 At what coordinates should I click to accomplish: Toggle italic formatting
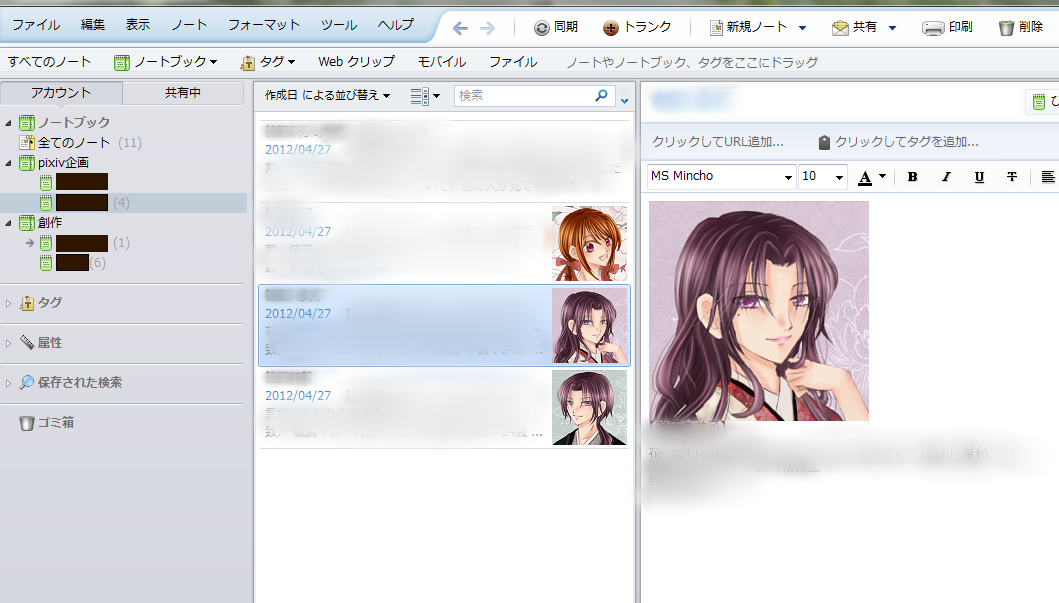coord(946,177)
